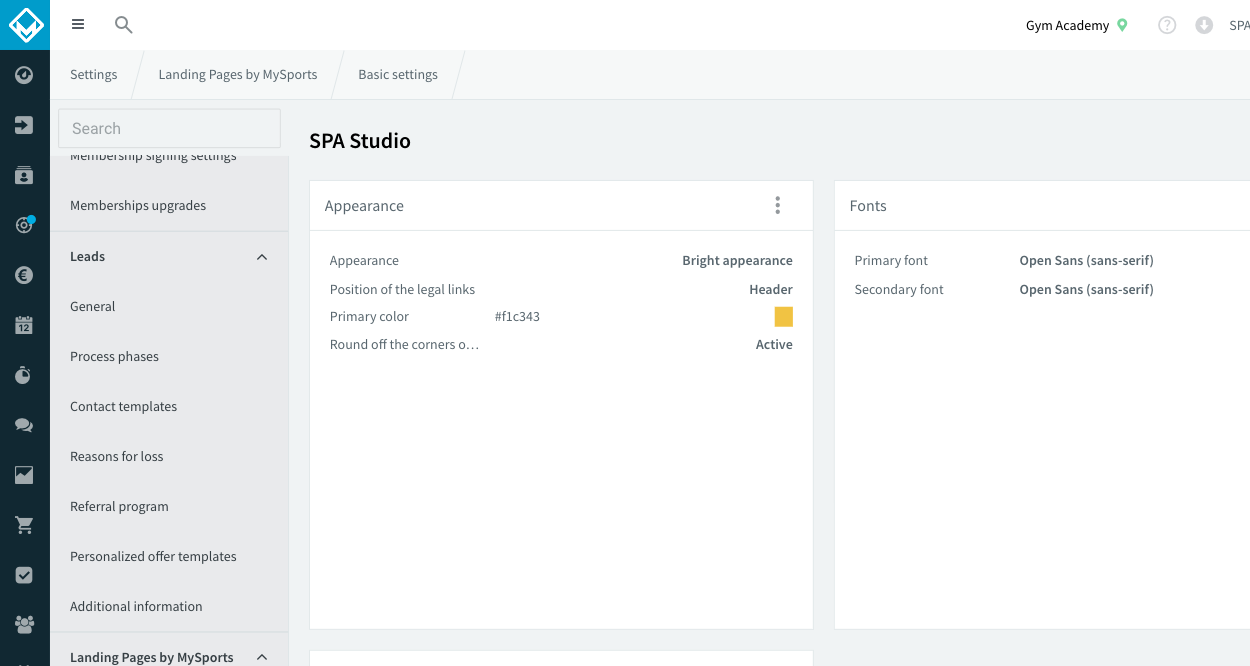Click the Secondary font Open Sans value
Image resolution: width=1250 pixels, height=666 pixels.
1086,290
